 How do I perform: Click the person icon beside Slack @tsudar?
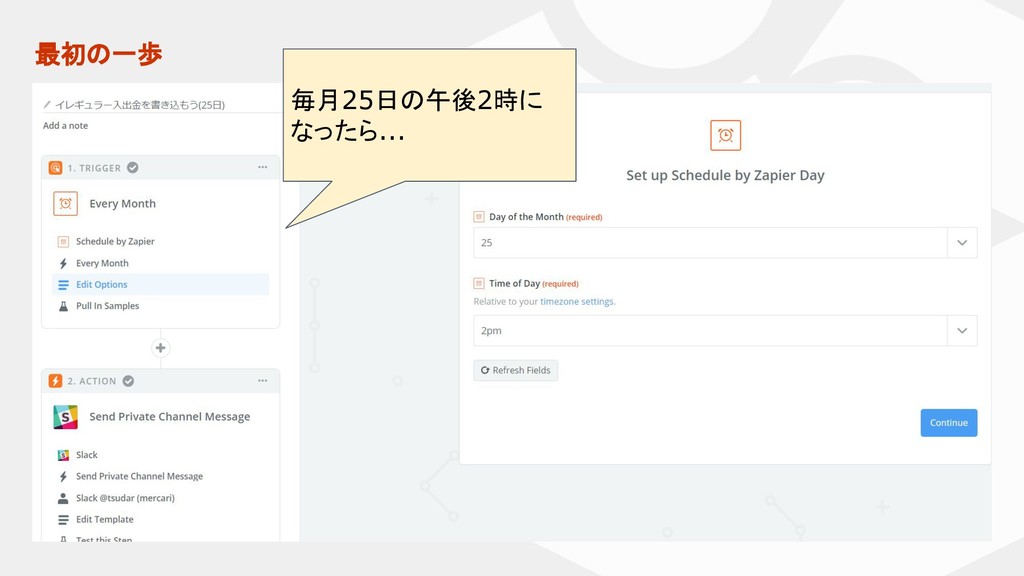tap(63, 498)
